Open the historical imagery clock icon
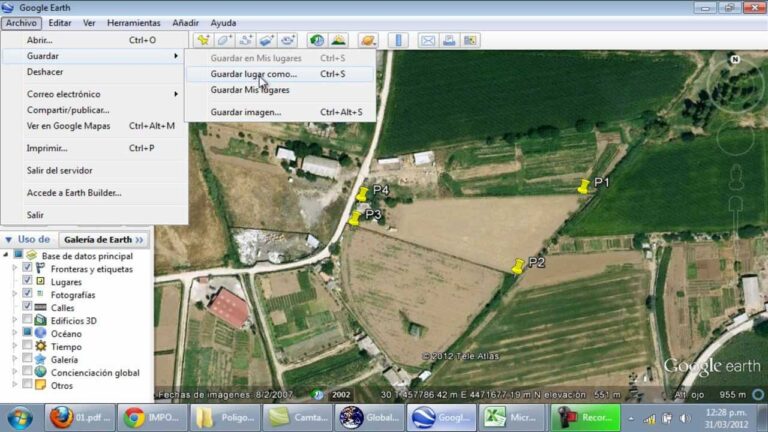This screenshot has height=432, width=768. (x=317, y=40)
